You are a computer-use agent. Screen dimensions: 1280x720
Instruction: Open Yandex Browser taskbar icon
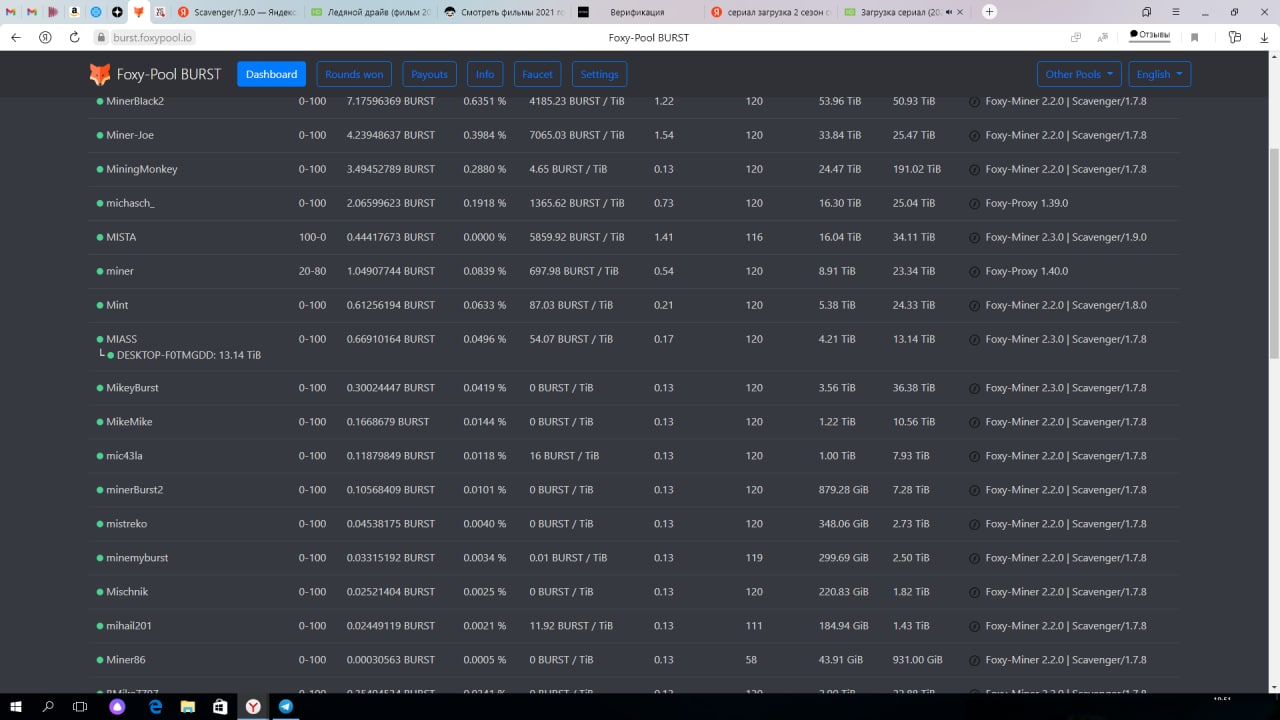(x=254, y=706)
